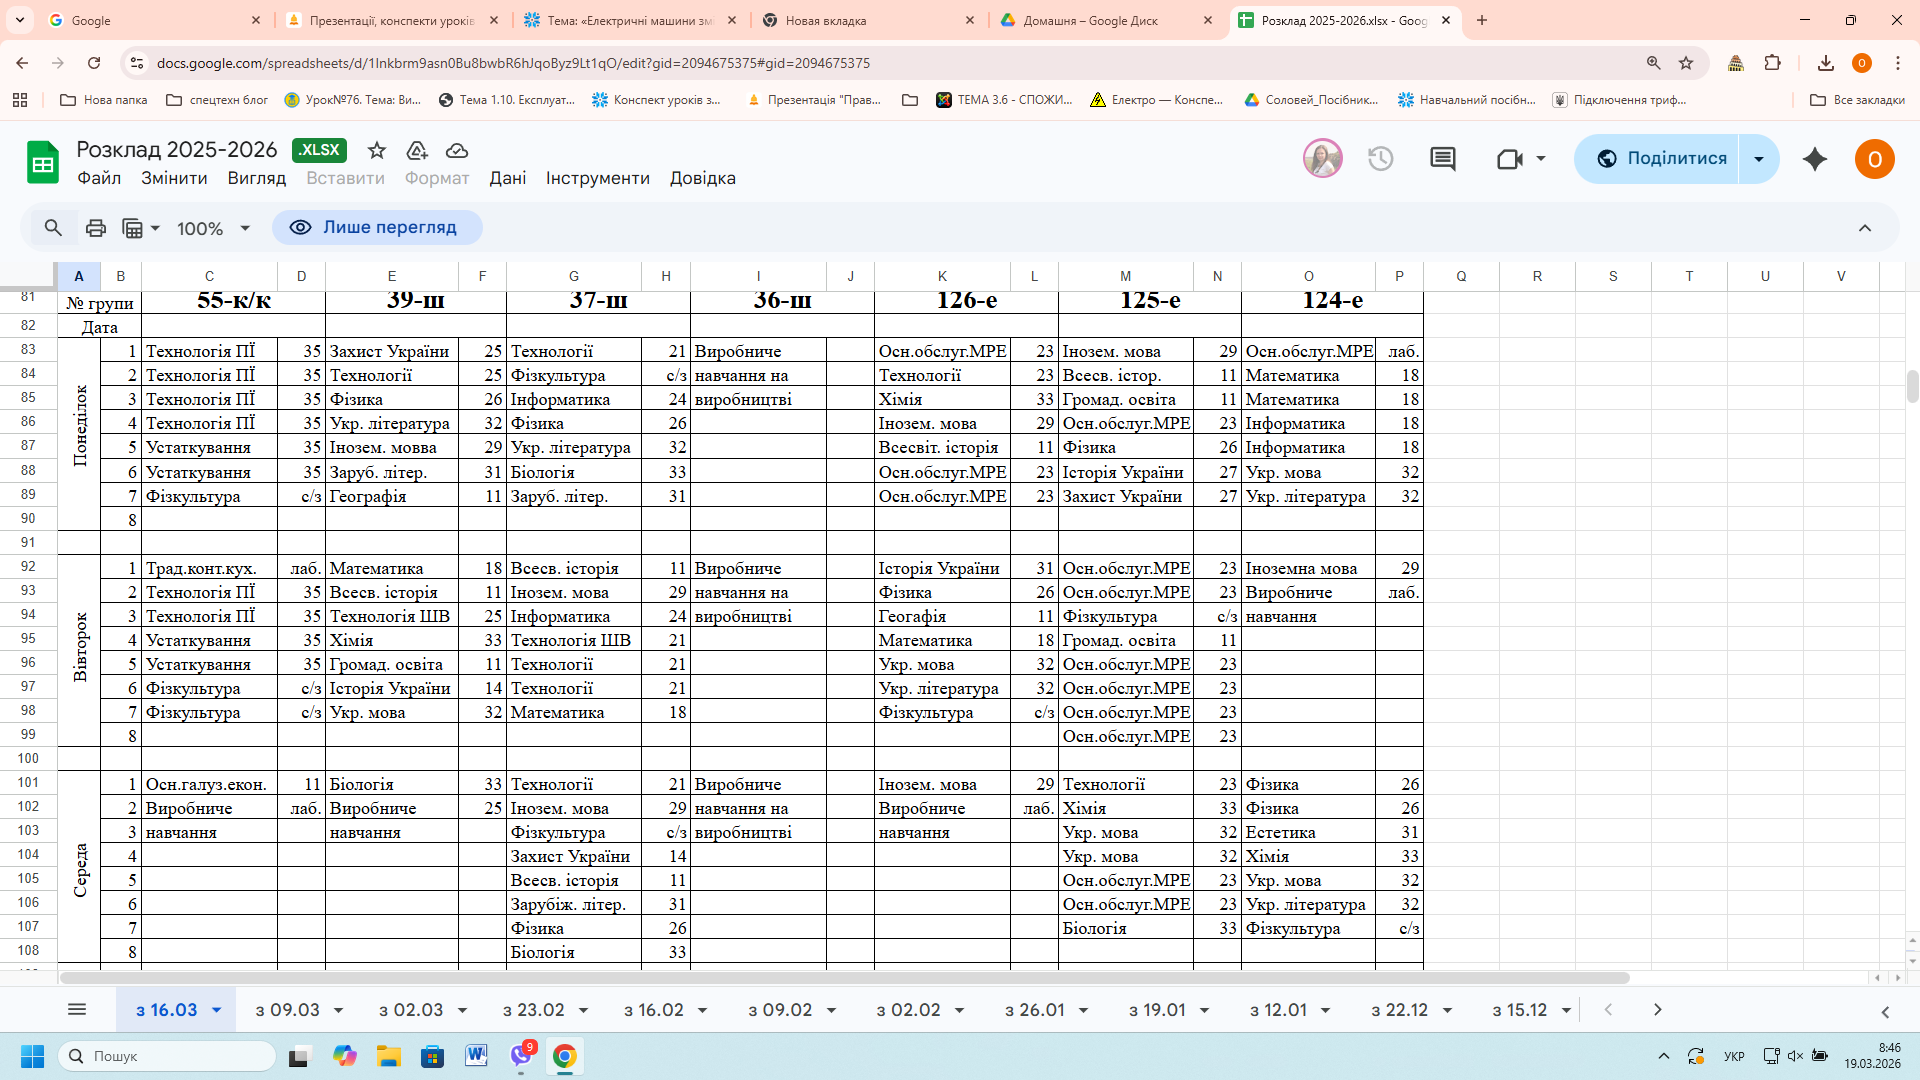Open the з 16.03 sheet tab menu arrow
Image resolution: width=1920 pixels, height=1080 pixels.
click(216, 1010)
